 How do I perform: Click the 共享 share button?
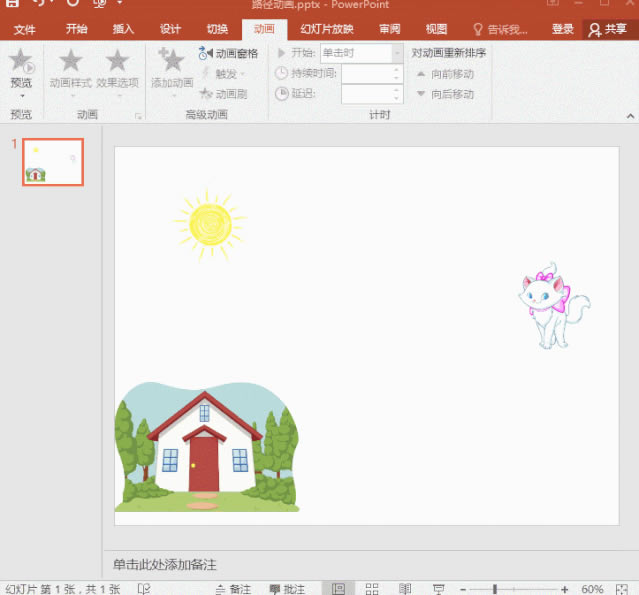click(608, 29)
